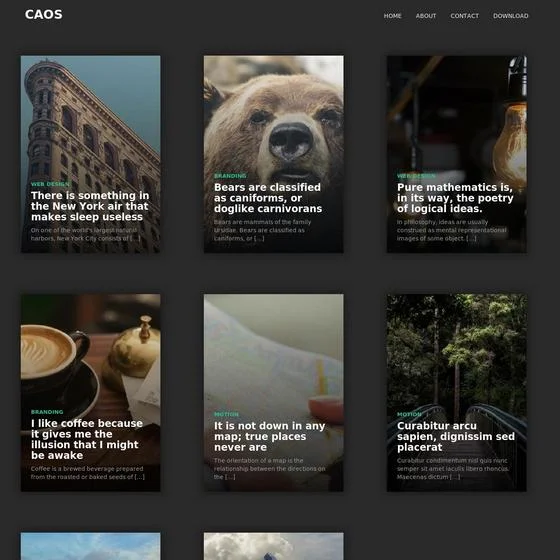Go to the ABOUT page

(426, 16)
